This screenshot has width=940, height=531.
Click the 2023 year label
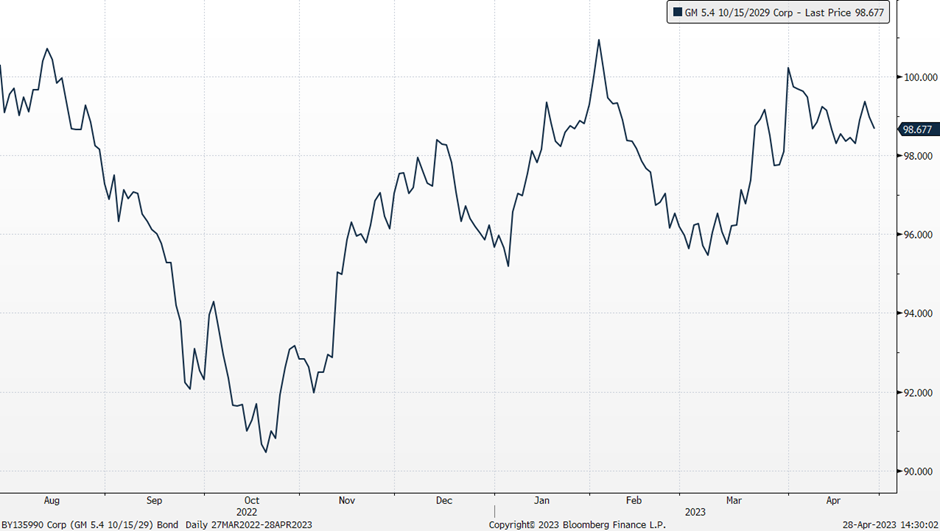695,512
